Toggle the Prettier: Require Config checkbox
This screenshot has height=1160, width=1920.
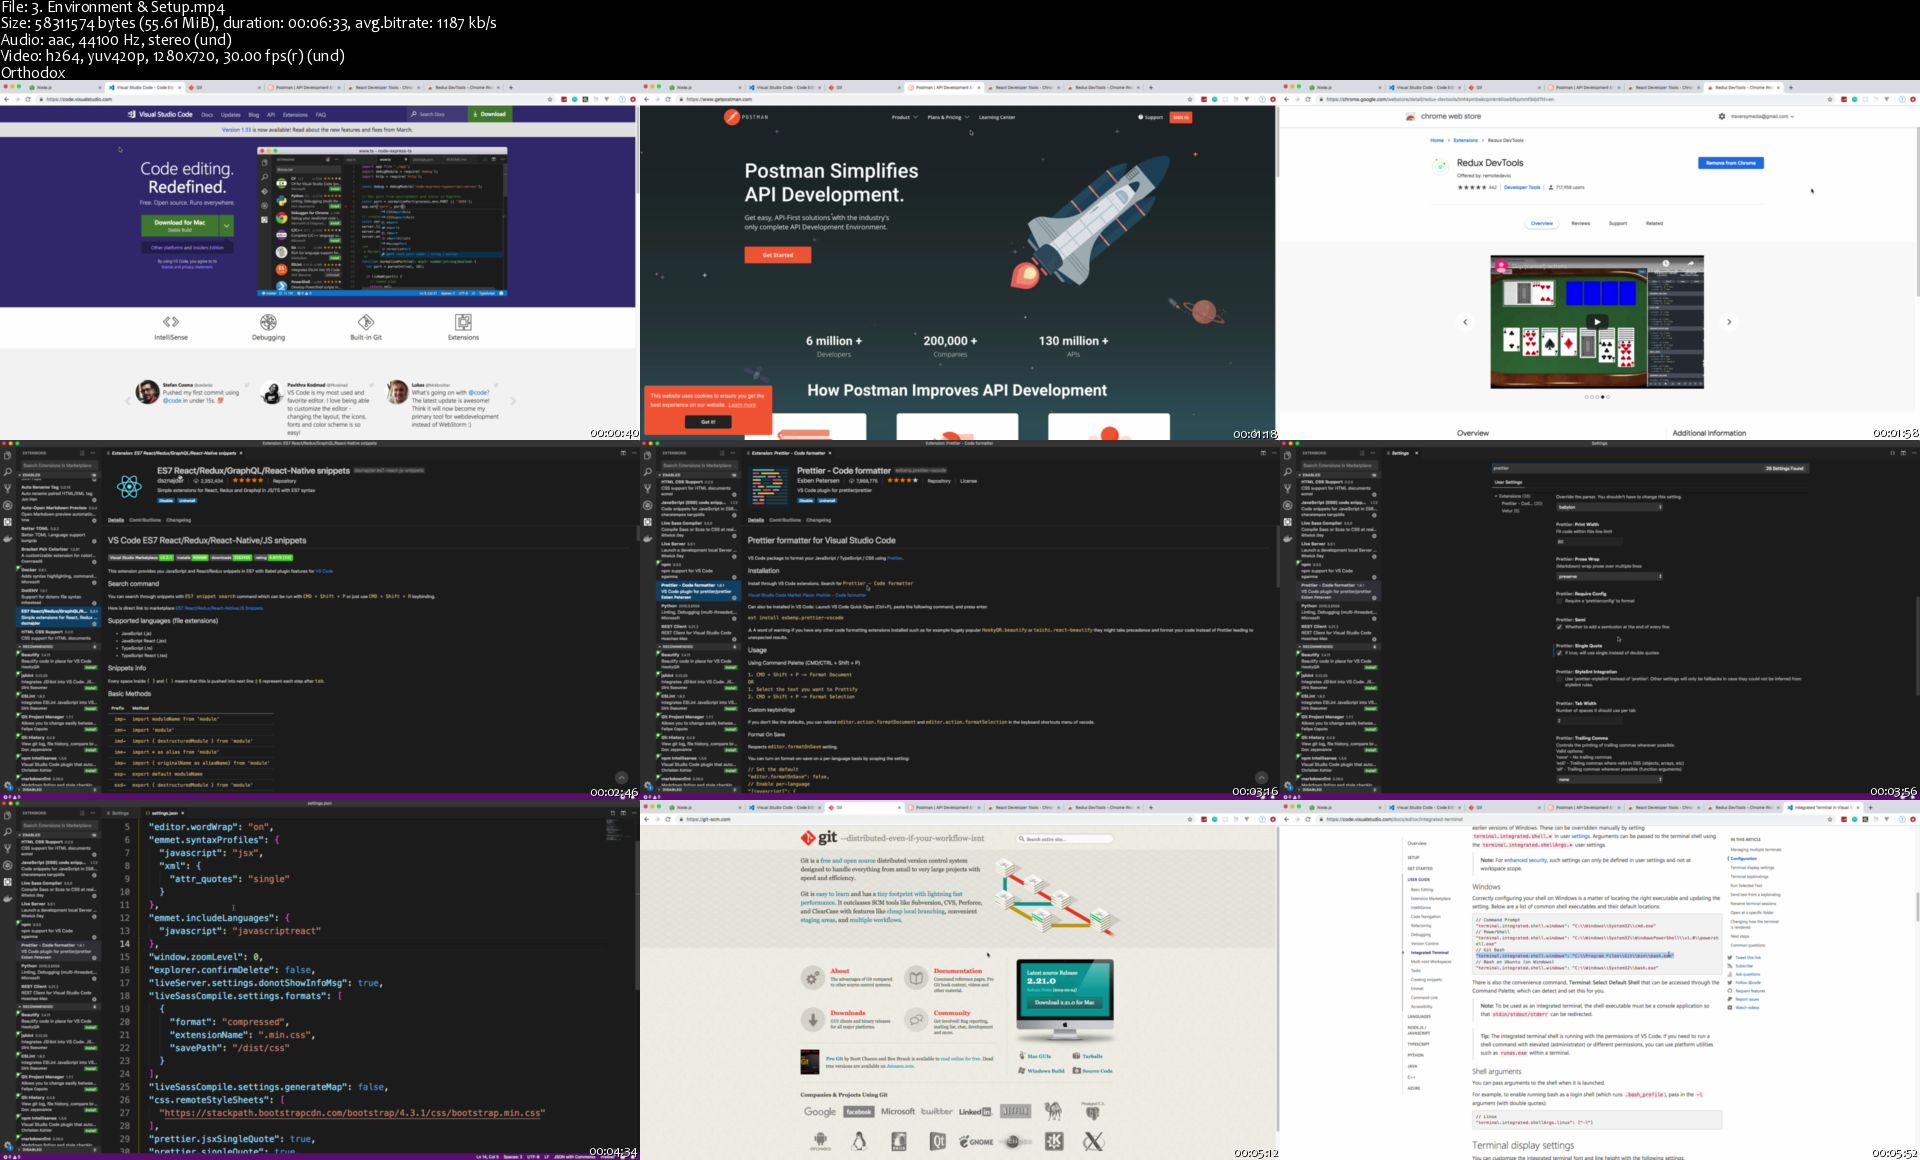tap(1559, 601)
